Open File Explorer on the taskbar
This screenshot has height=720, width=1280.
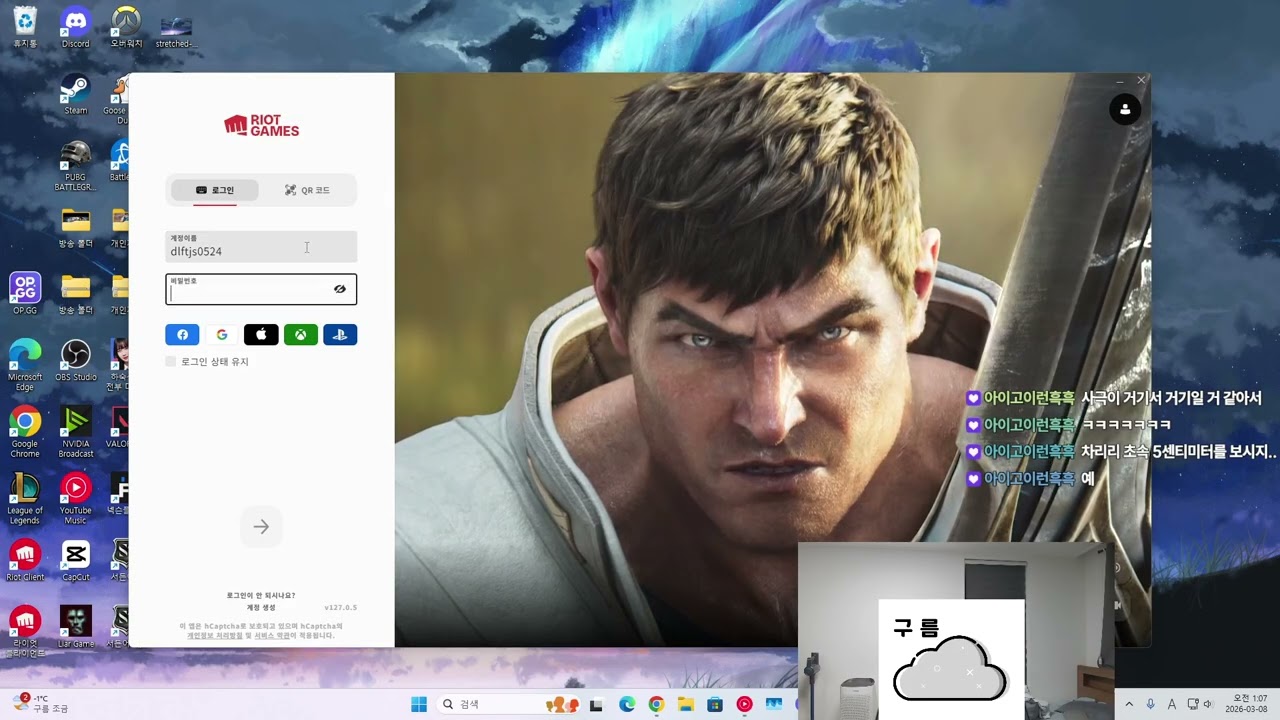[686, 704]
